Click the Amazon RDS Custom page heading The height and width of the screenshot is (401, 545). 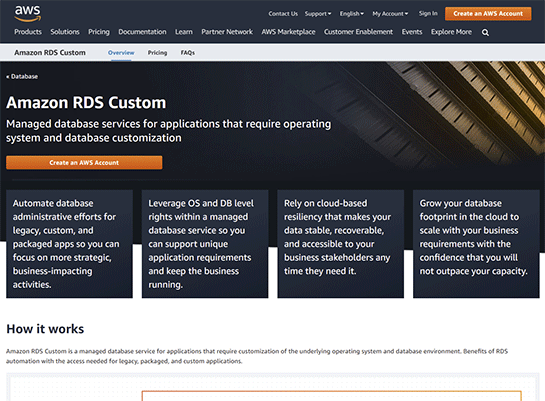pyautogui.click(x=86, y=103)
